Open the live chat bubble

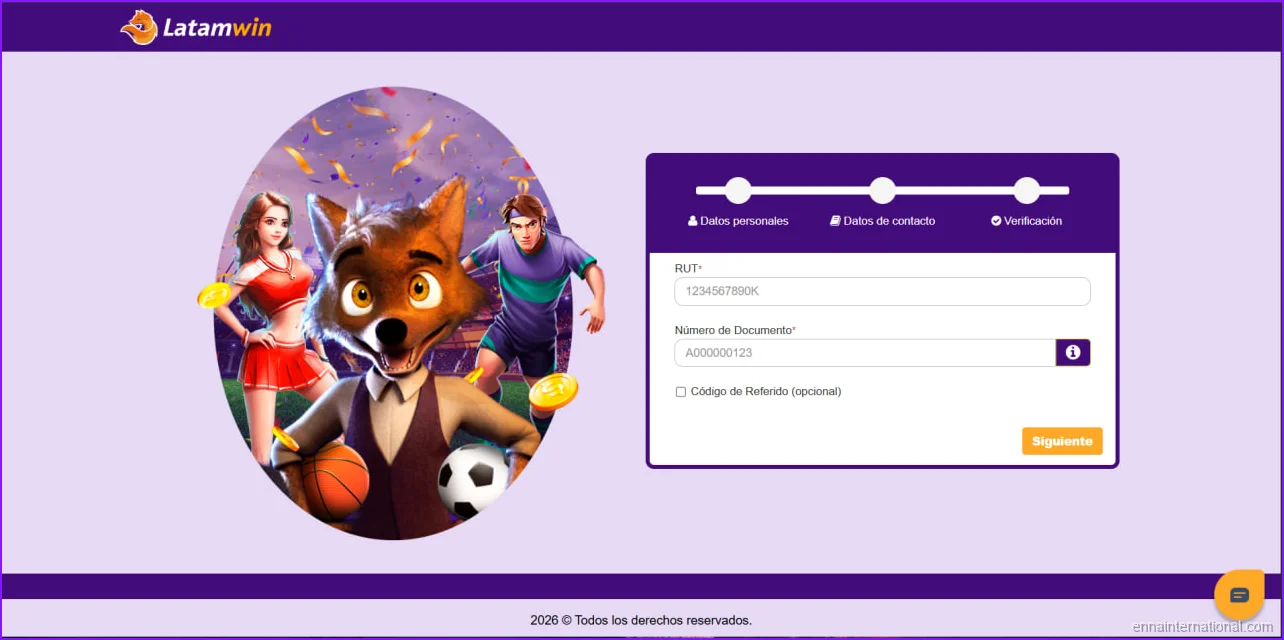pos(1239,595)
